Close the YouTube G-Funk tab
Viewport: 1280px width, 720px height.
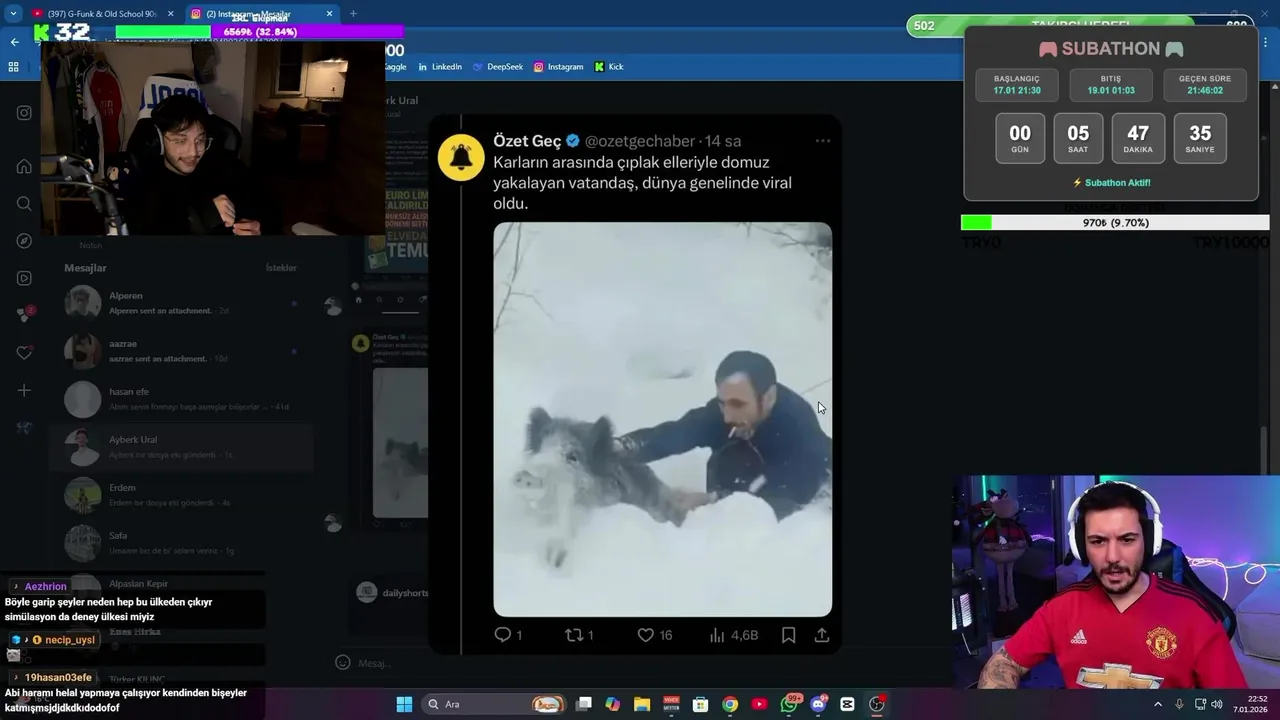(x=170, y=13)
